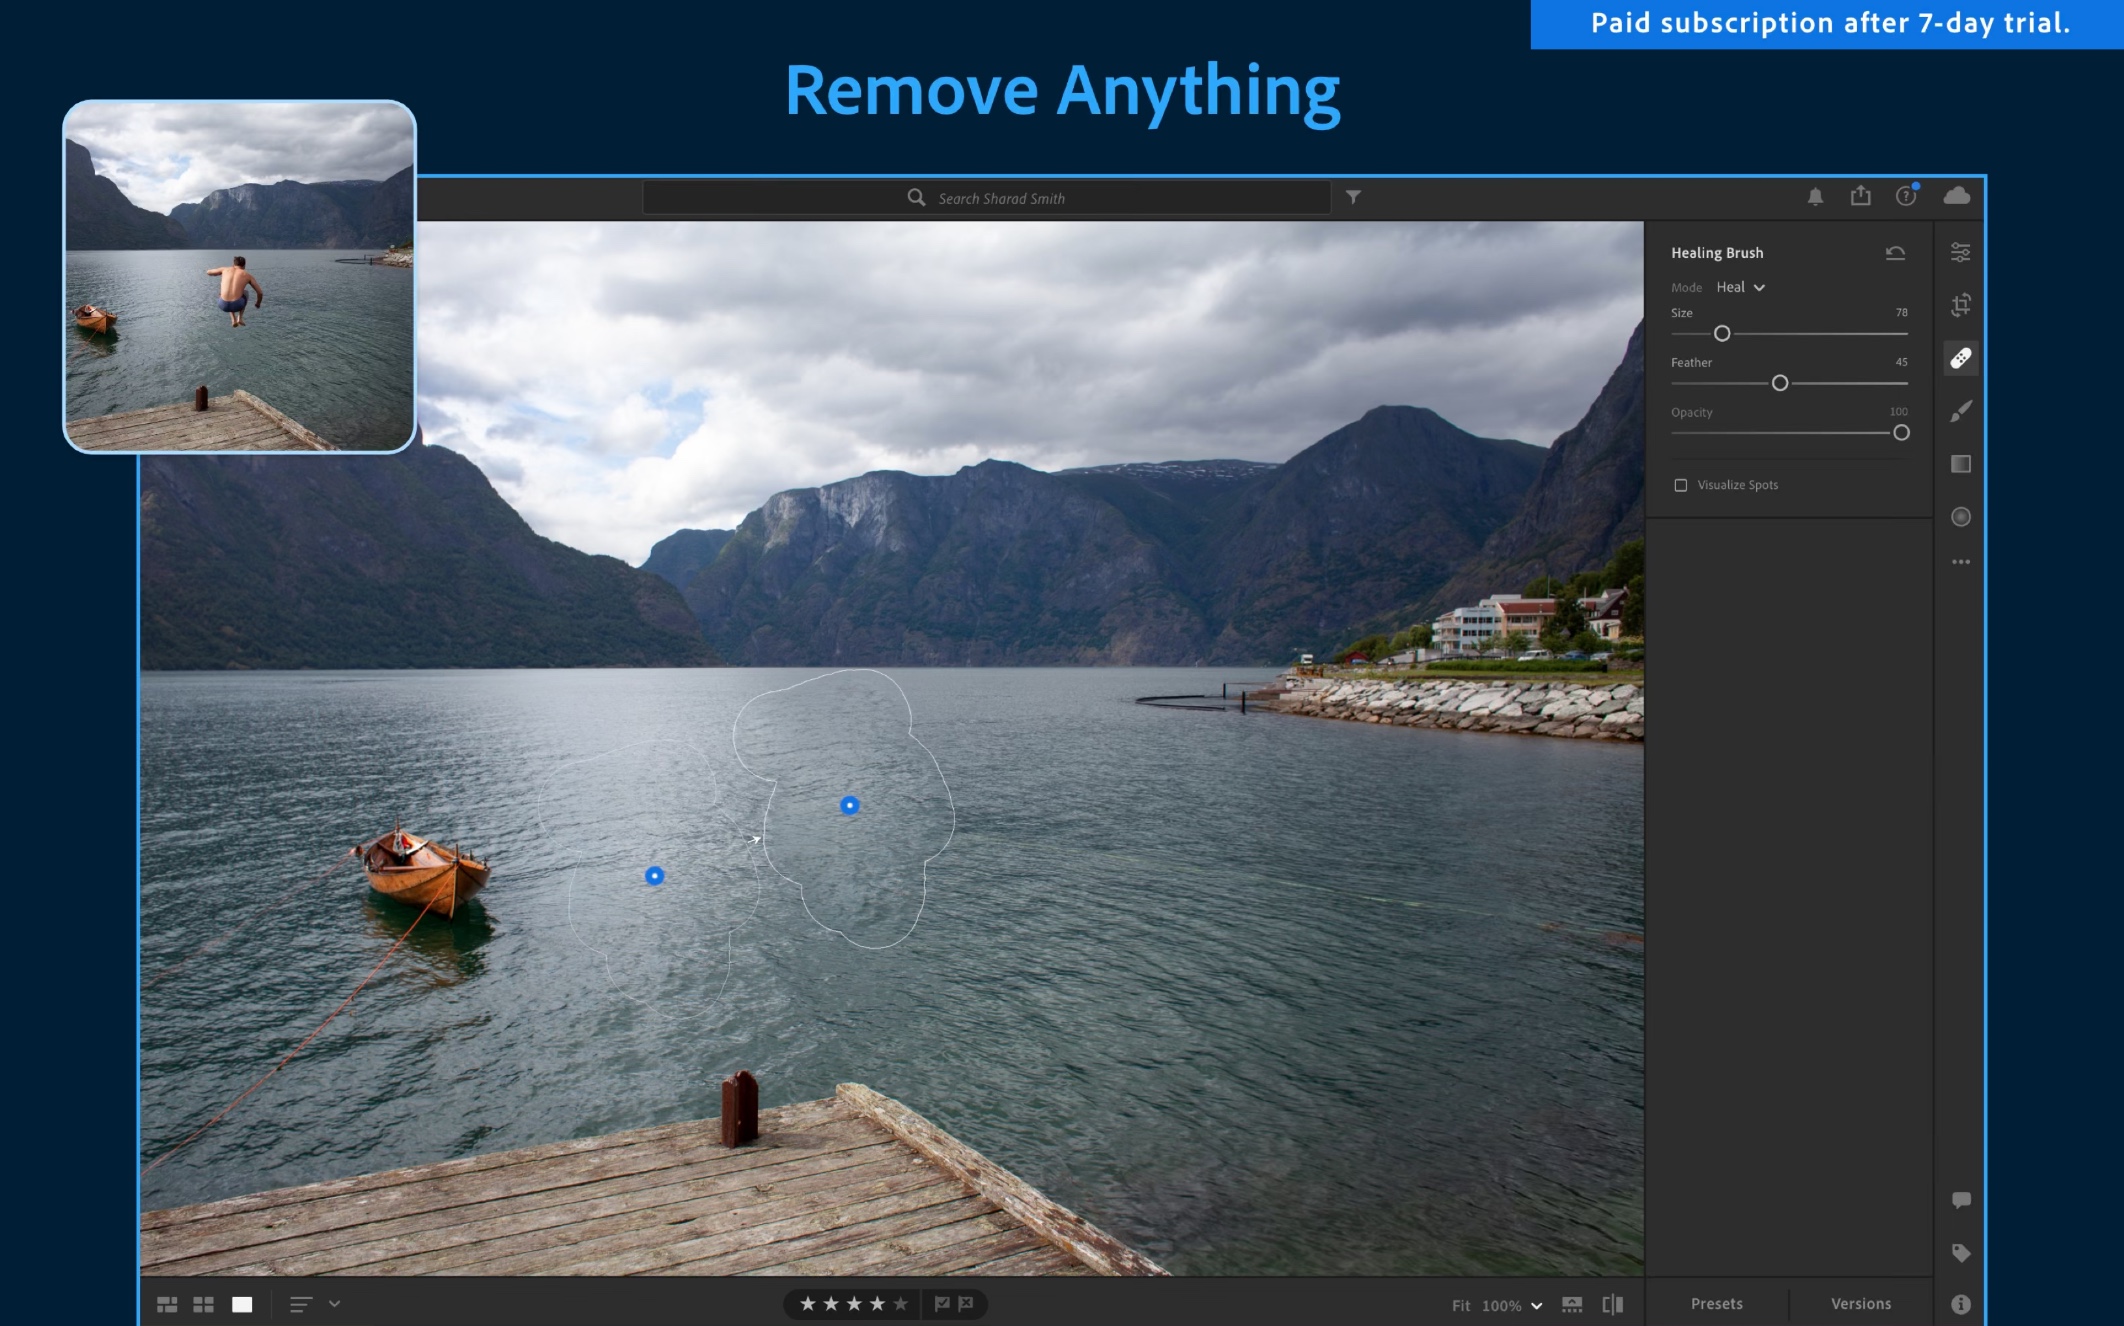Click the Fit zoom button
The height and width of the screenshot is (1326, 2124).
coord(1460,1305)
